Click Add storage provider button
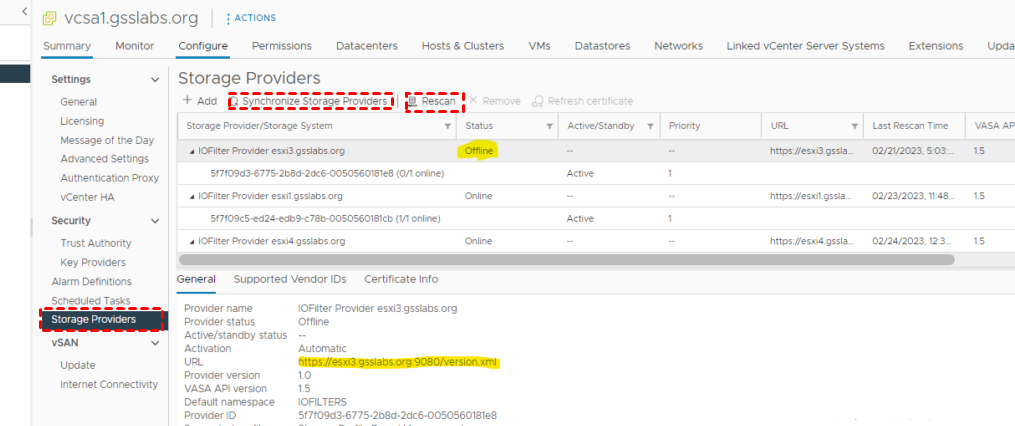This screenshot has width=1015, height=426. [x=199, y=101]
